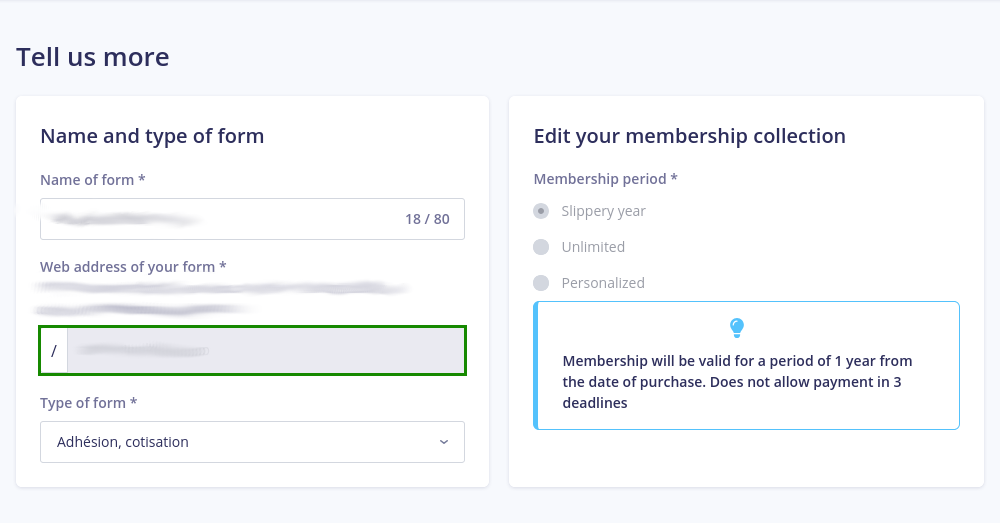Click the lightbulb tip icon
The image size is (1000, 523).
(x=737, y=327)
